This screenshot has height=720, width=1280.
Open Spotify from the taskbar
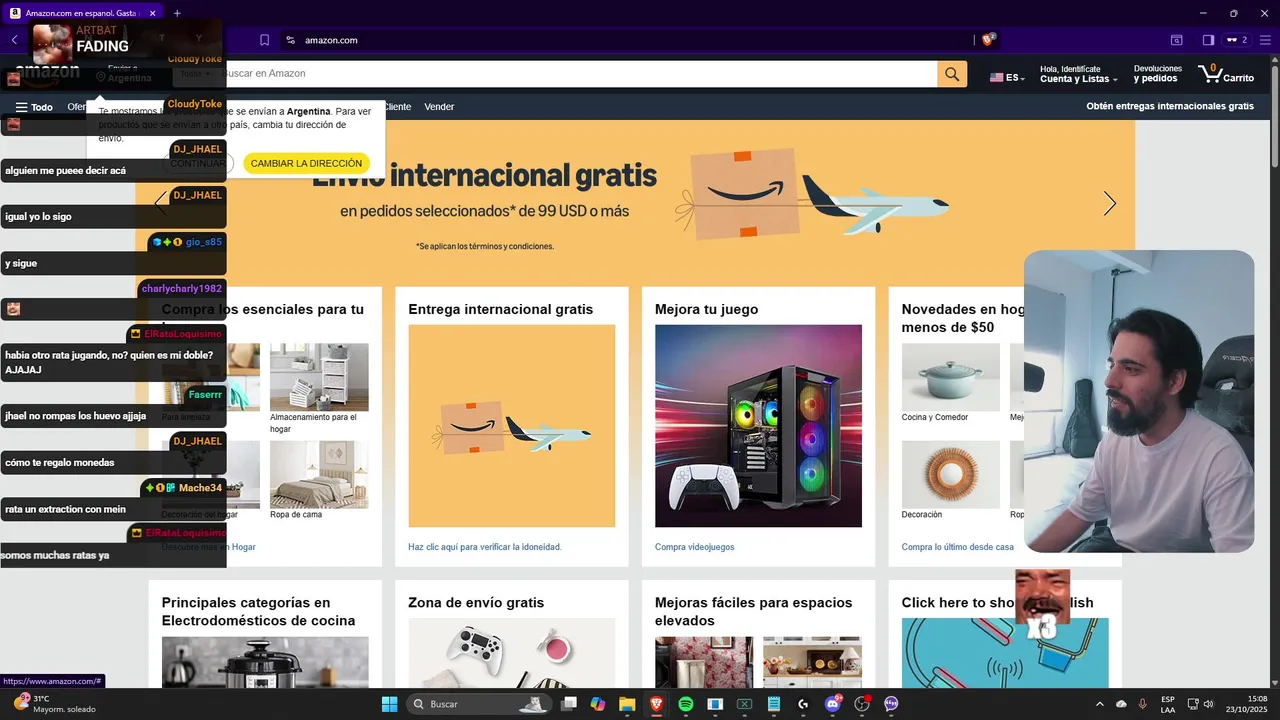pos(686,704)
